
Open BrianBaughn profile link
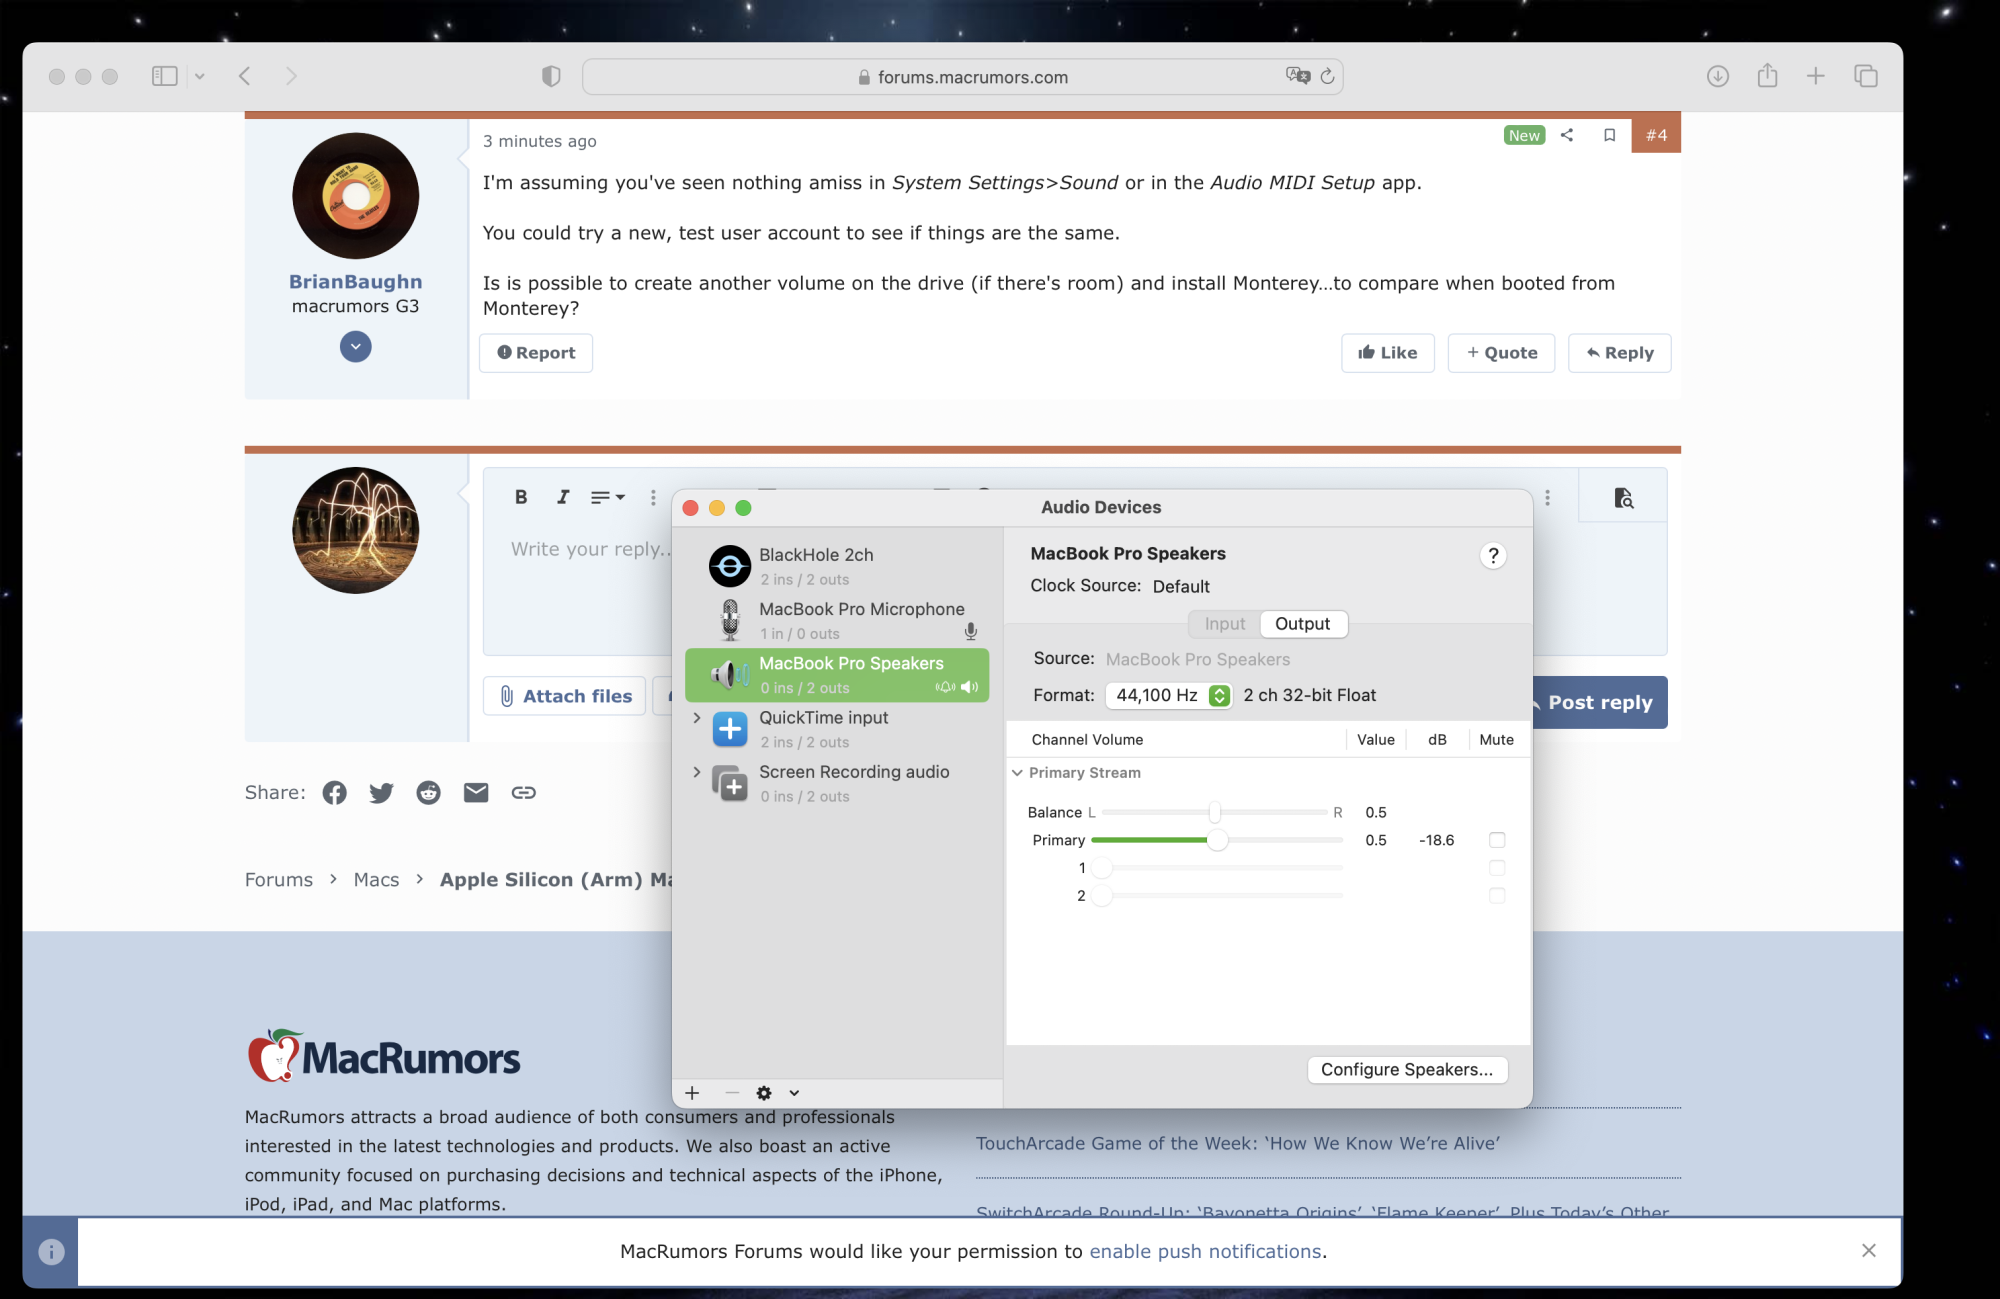[355, 282]
